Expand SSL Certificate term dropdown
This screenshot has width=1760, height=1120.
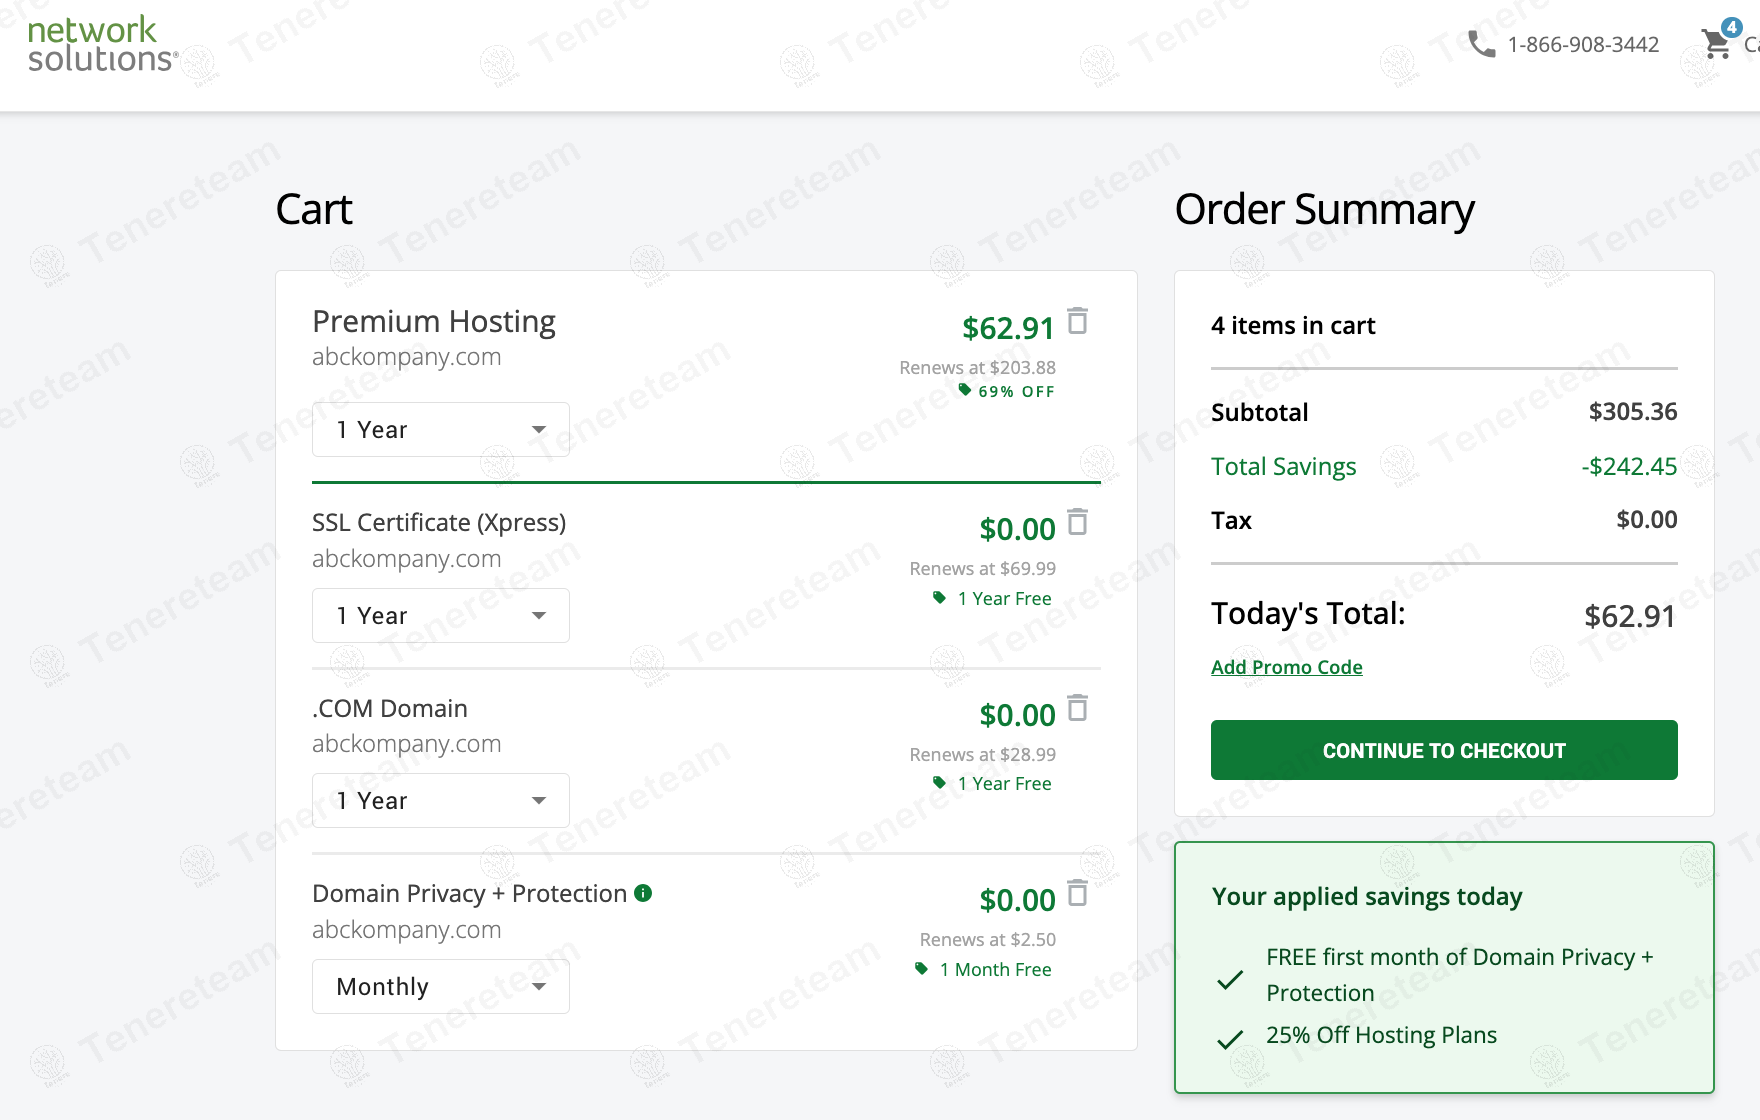click(x=440, y=616)
